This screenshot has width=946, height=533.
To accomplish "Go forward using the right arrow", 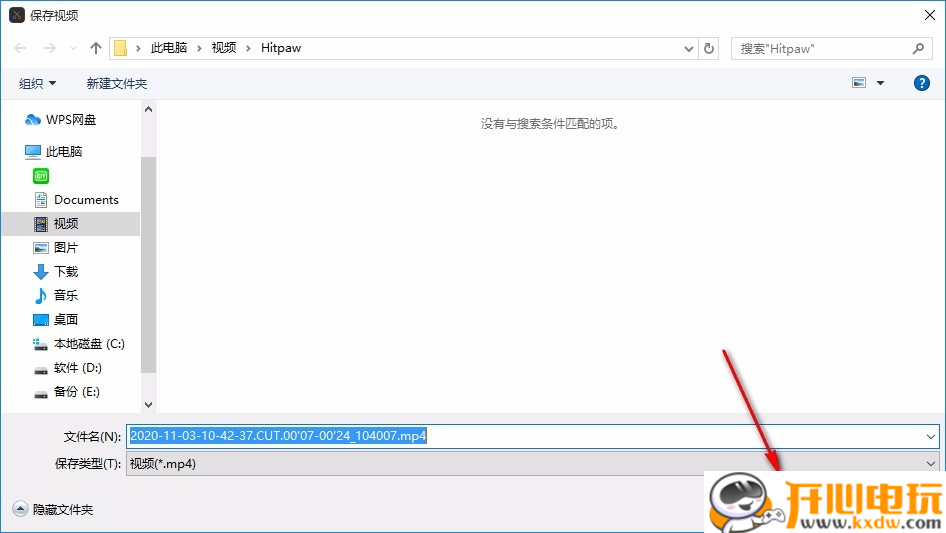I will pos(49,48).
